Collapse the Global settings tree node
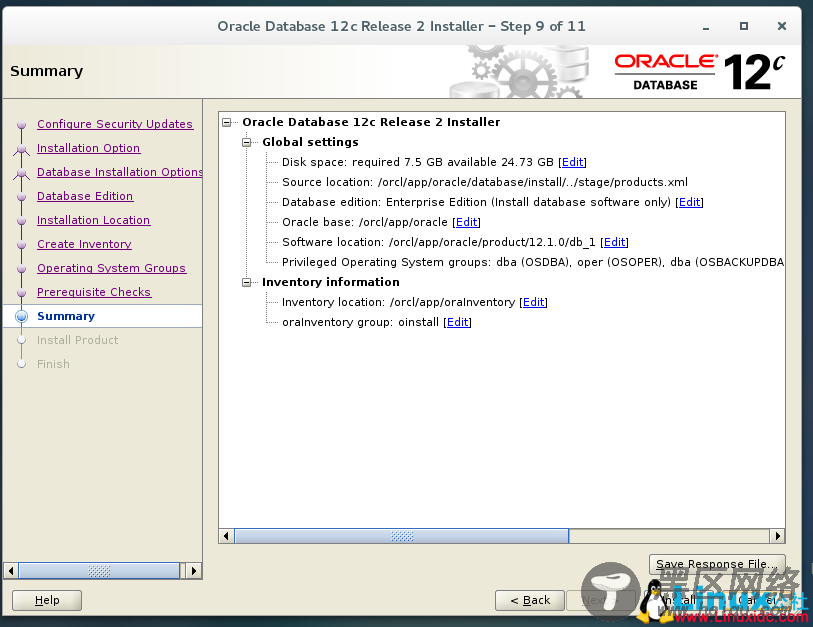The width and height of the screenshot is (813, 627). coord(247,142)
